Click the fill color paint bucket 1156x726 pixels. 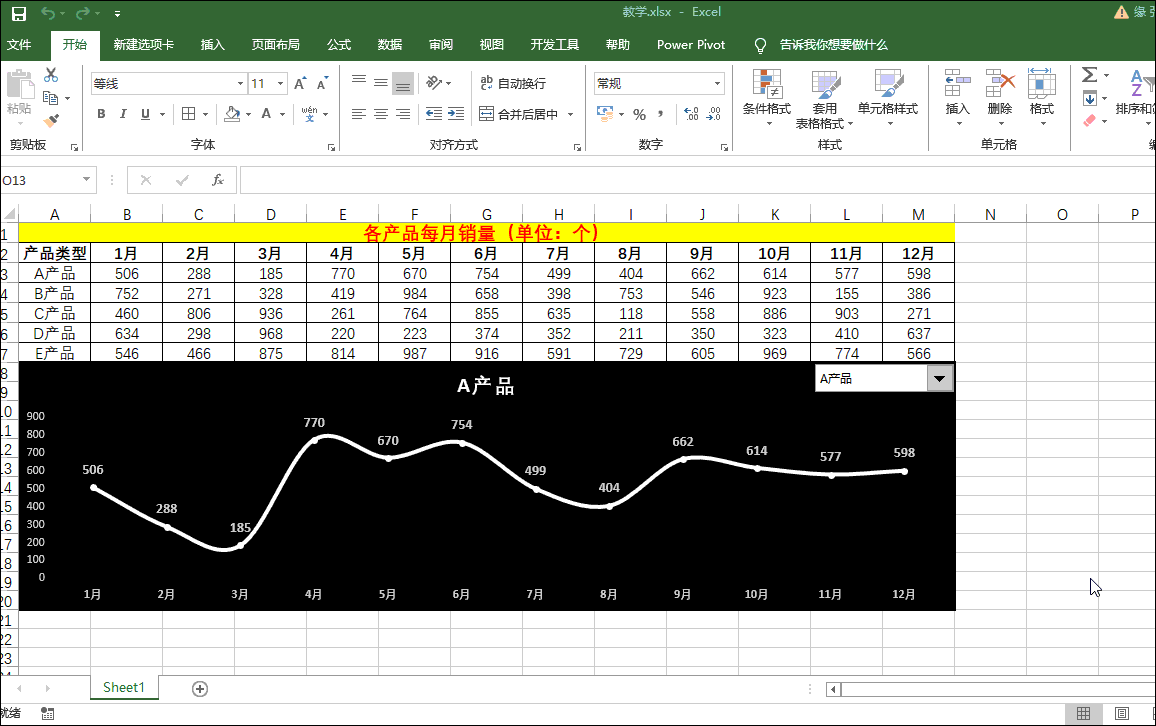pos(232,114)
